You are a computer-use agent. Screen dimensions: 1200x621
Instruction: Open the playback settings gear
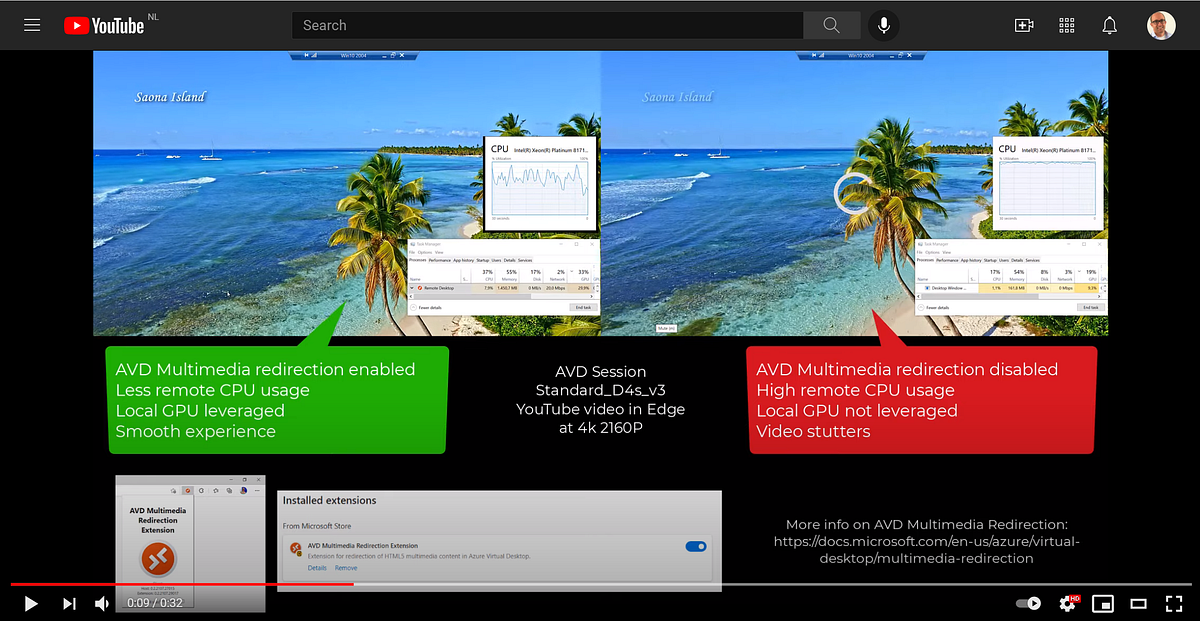click(1067, 603)
